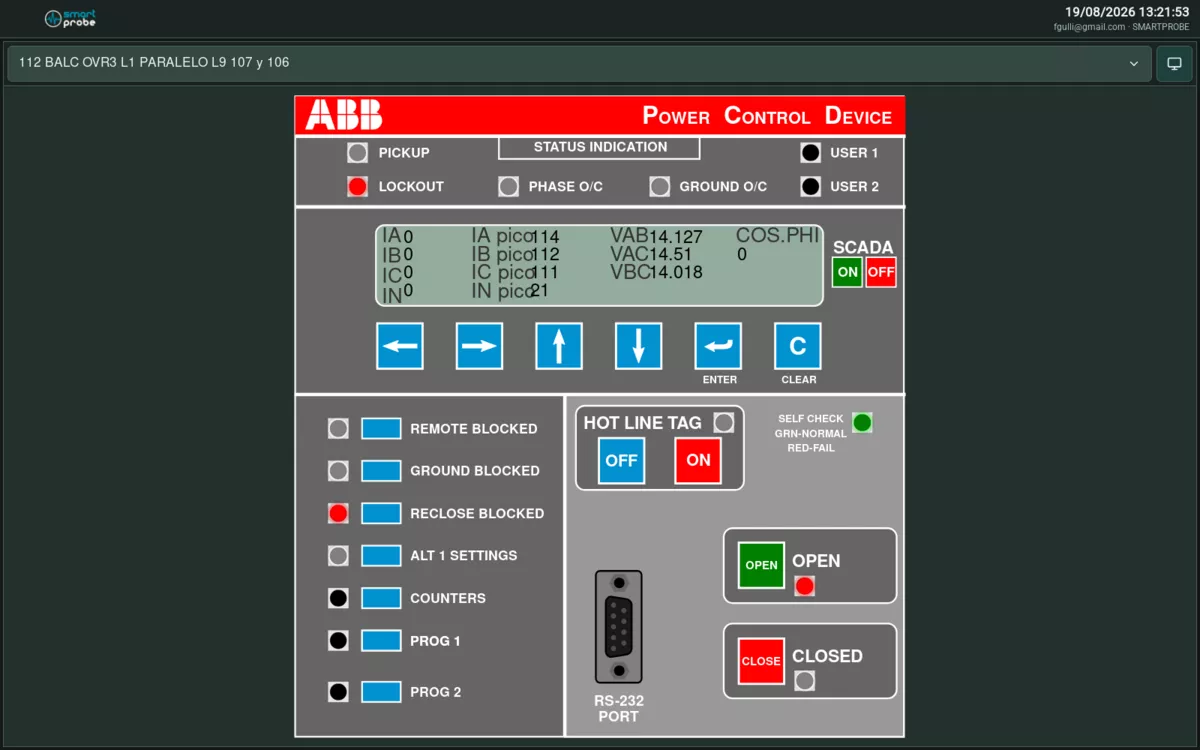This screenshot has height=750, width=1200.
Task: Click the smartprobe logo
Action: pos(70,18)
